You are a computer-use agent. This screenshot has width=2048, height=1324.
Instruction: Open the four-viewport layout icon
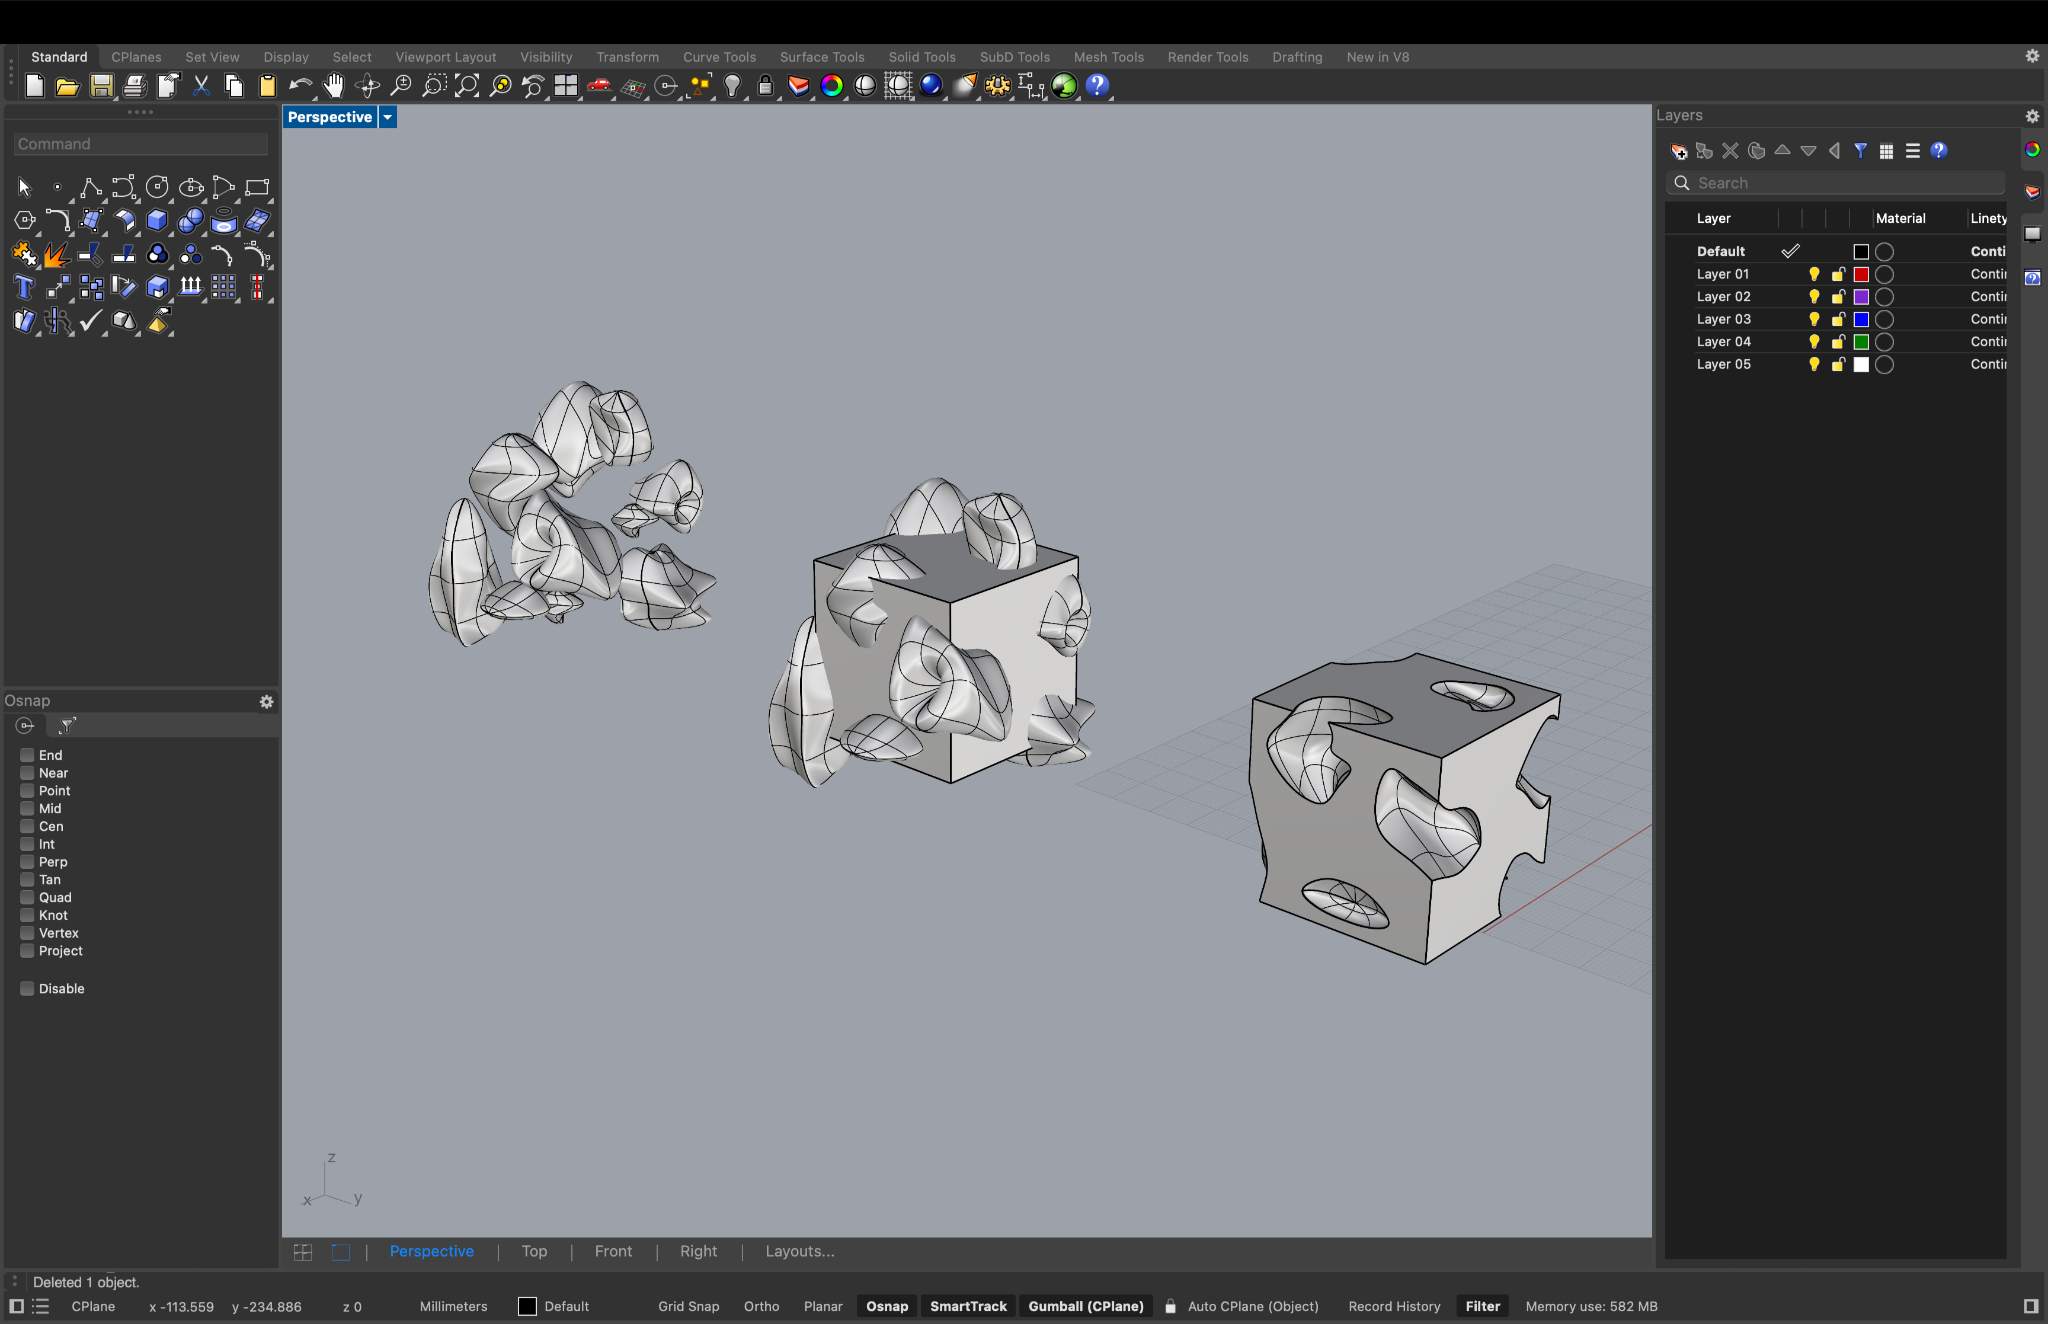click(566, 86)
